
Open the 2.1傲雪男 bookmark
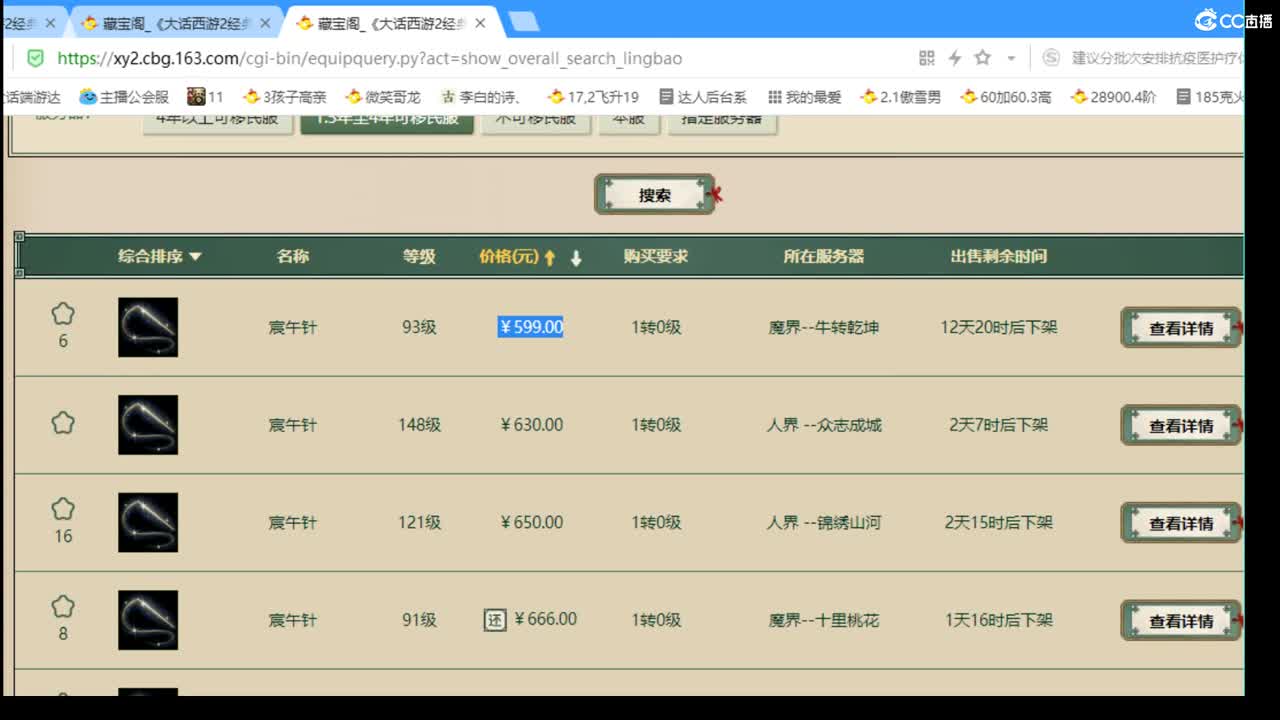pyautogui.click(x=901, y=97)
